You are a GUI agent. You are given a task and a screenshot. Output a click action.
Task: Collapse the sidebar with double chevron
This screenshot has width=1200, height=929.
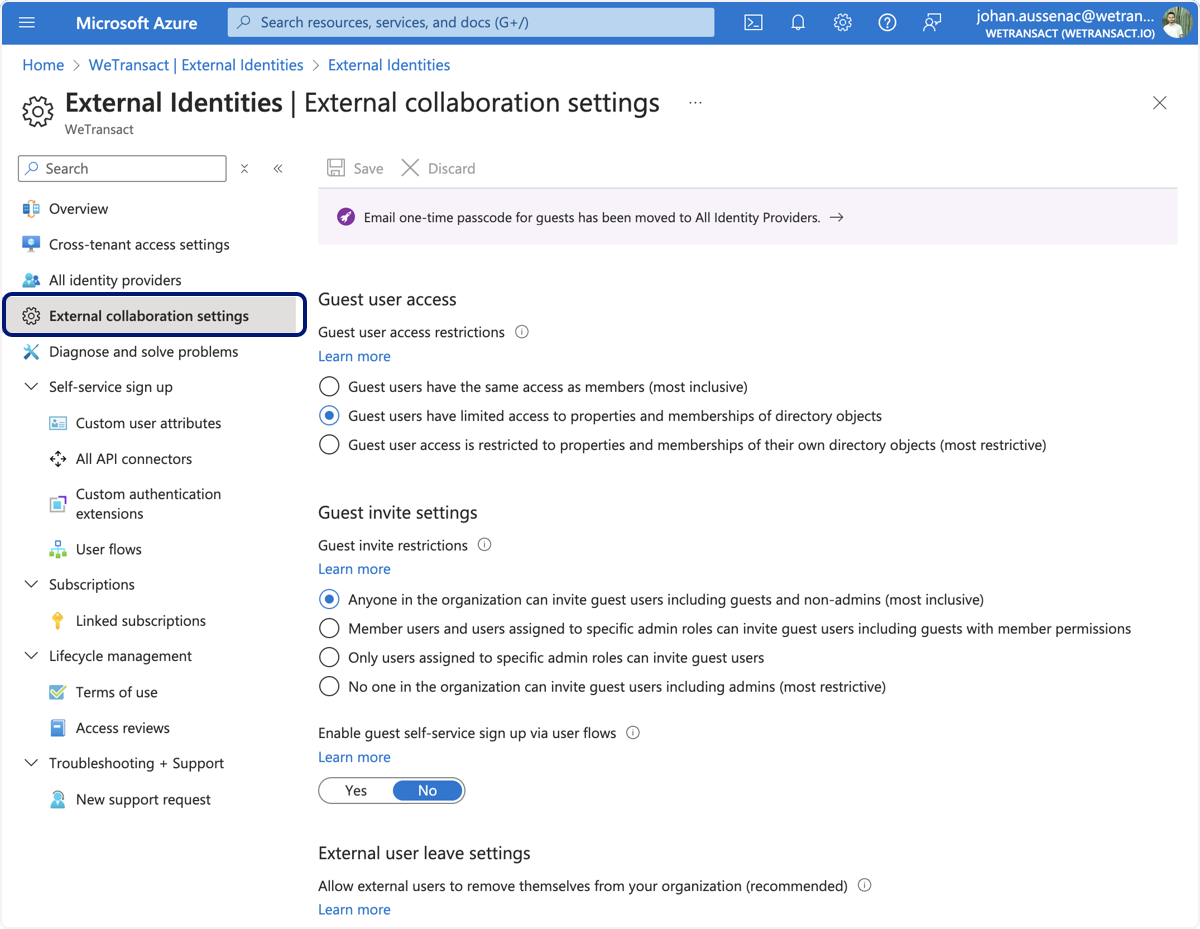point(278,169)
